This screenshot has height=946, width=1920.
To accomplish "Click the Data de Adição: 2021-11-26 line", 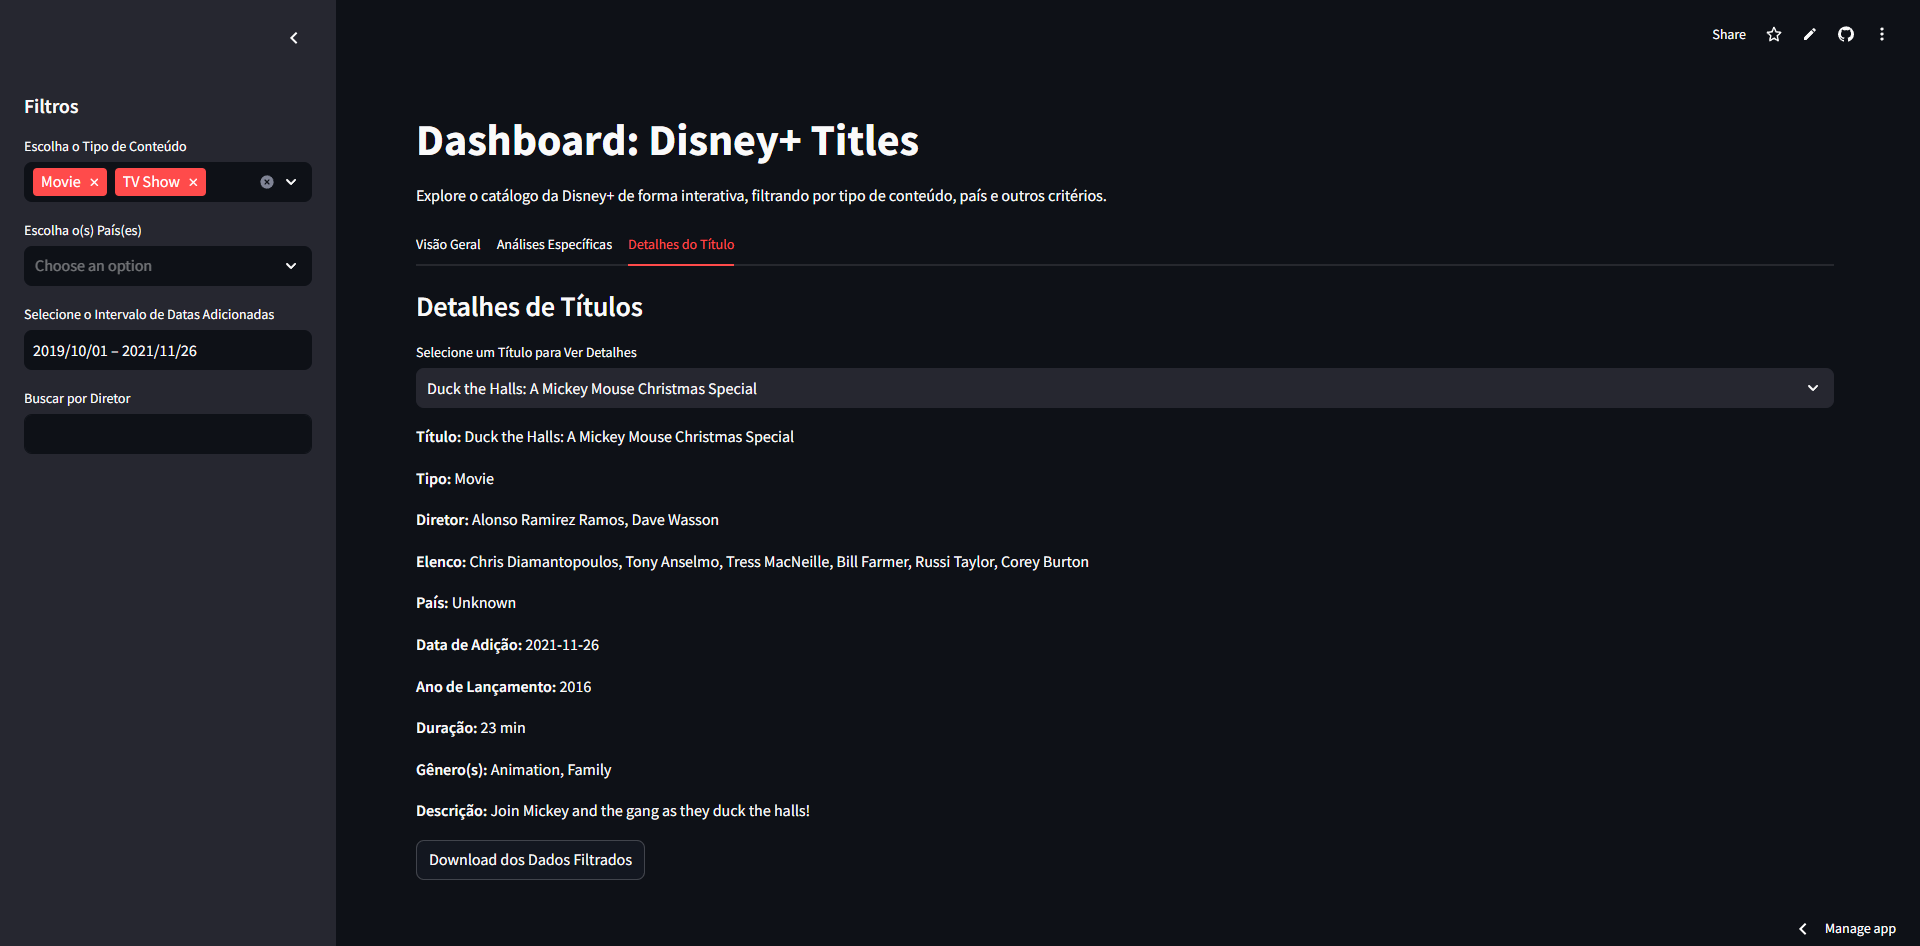I will (x=507, y=645).
